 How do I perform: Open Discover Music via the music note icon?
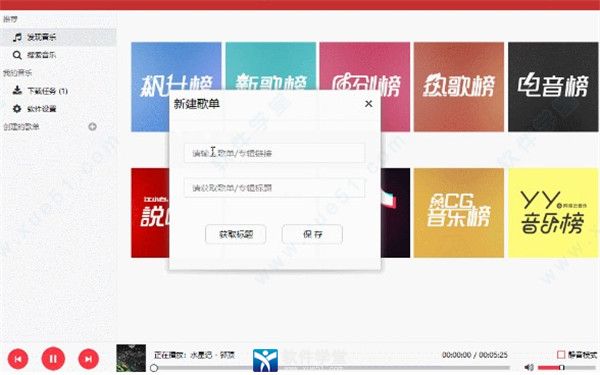coord(17,37)
